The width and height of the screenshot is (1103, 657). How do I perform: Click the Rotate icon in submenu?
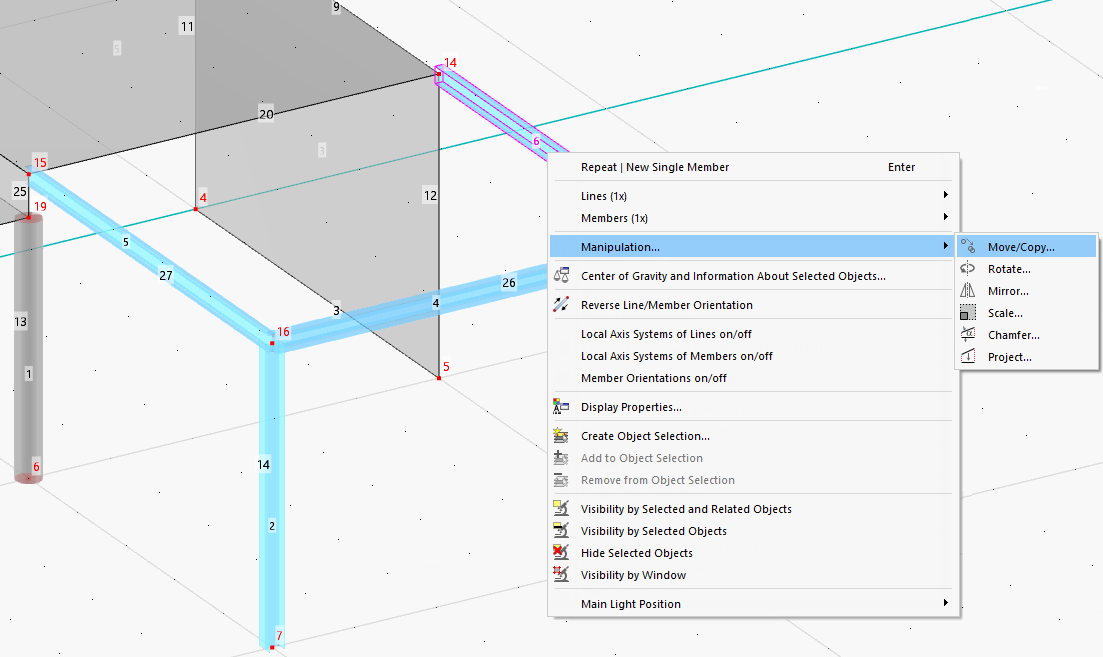point(969,268)
